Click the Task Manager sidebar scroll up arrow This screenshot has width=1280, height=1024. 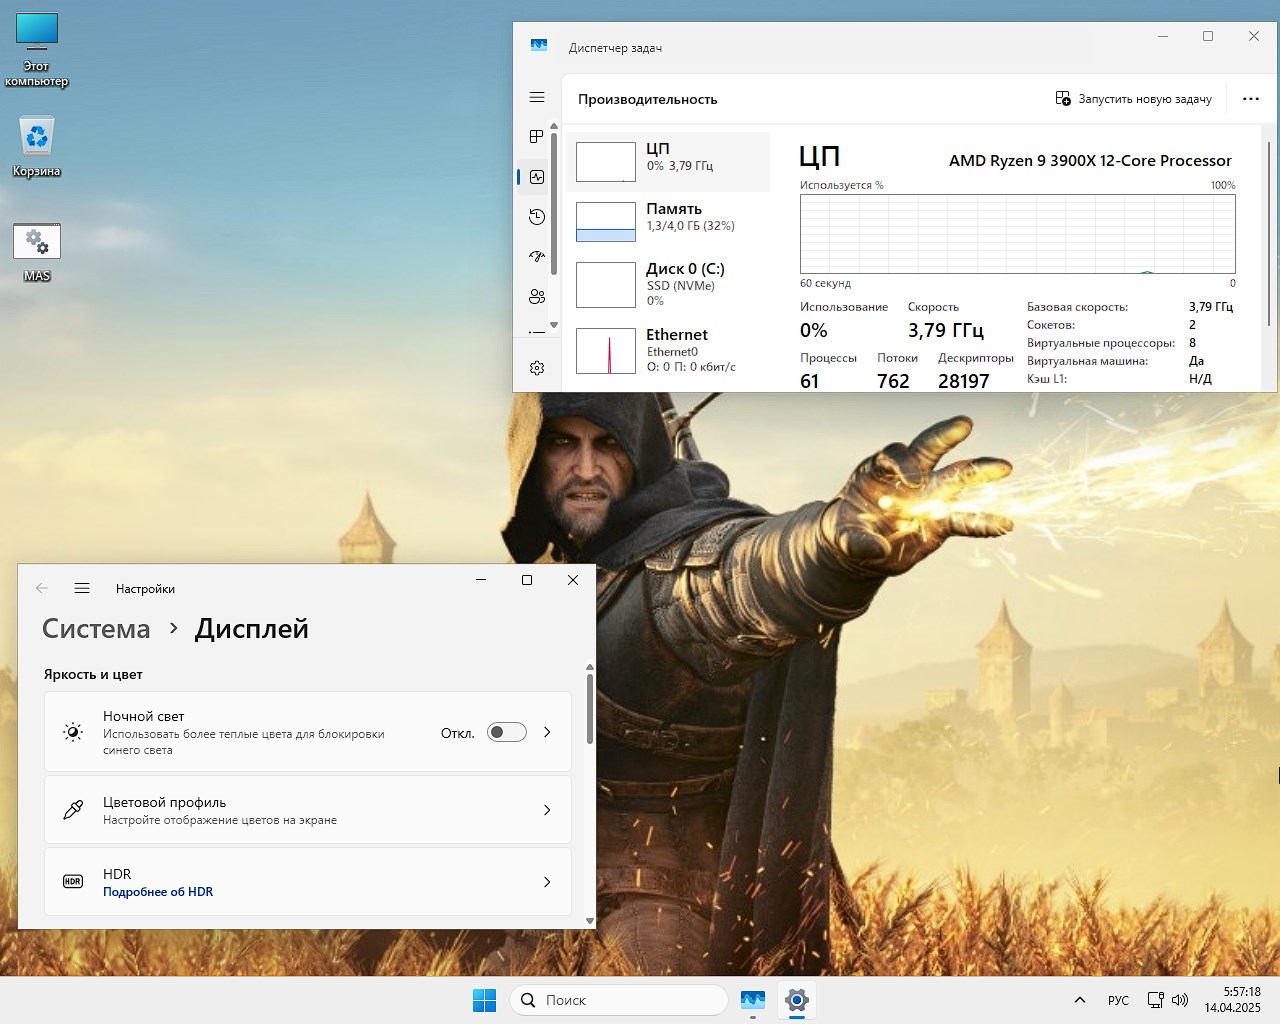click(554, 127)
